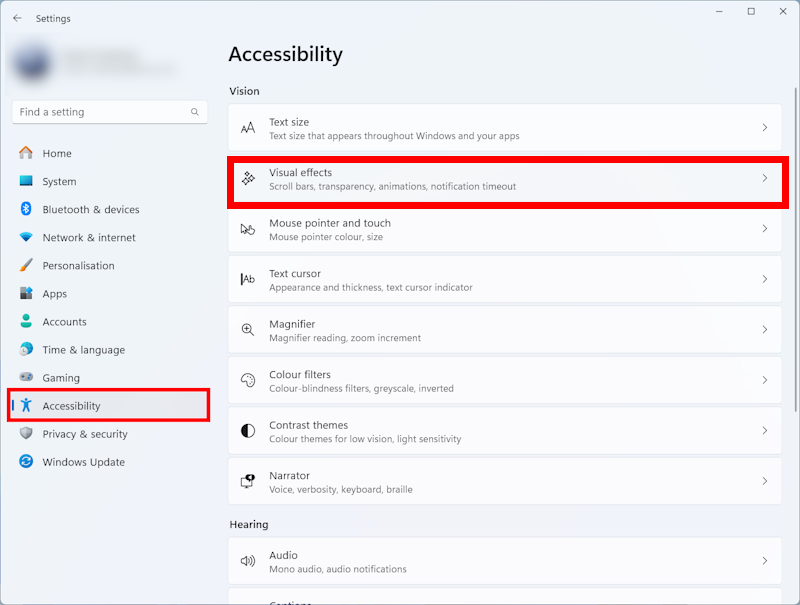
Task: Click the Network & internet Wi-Fi icon
Action: tap(26, 238)
